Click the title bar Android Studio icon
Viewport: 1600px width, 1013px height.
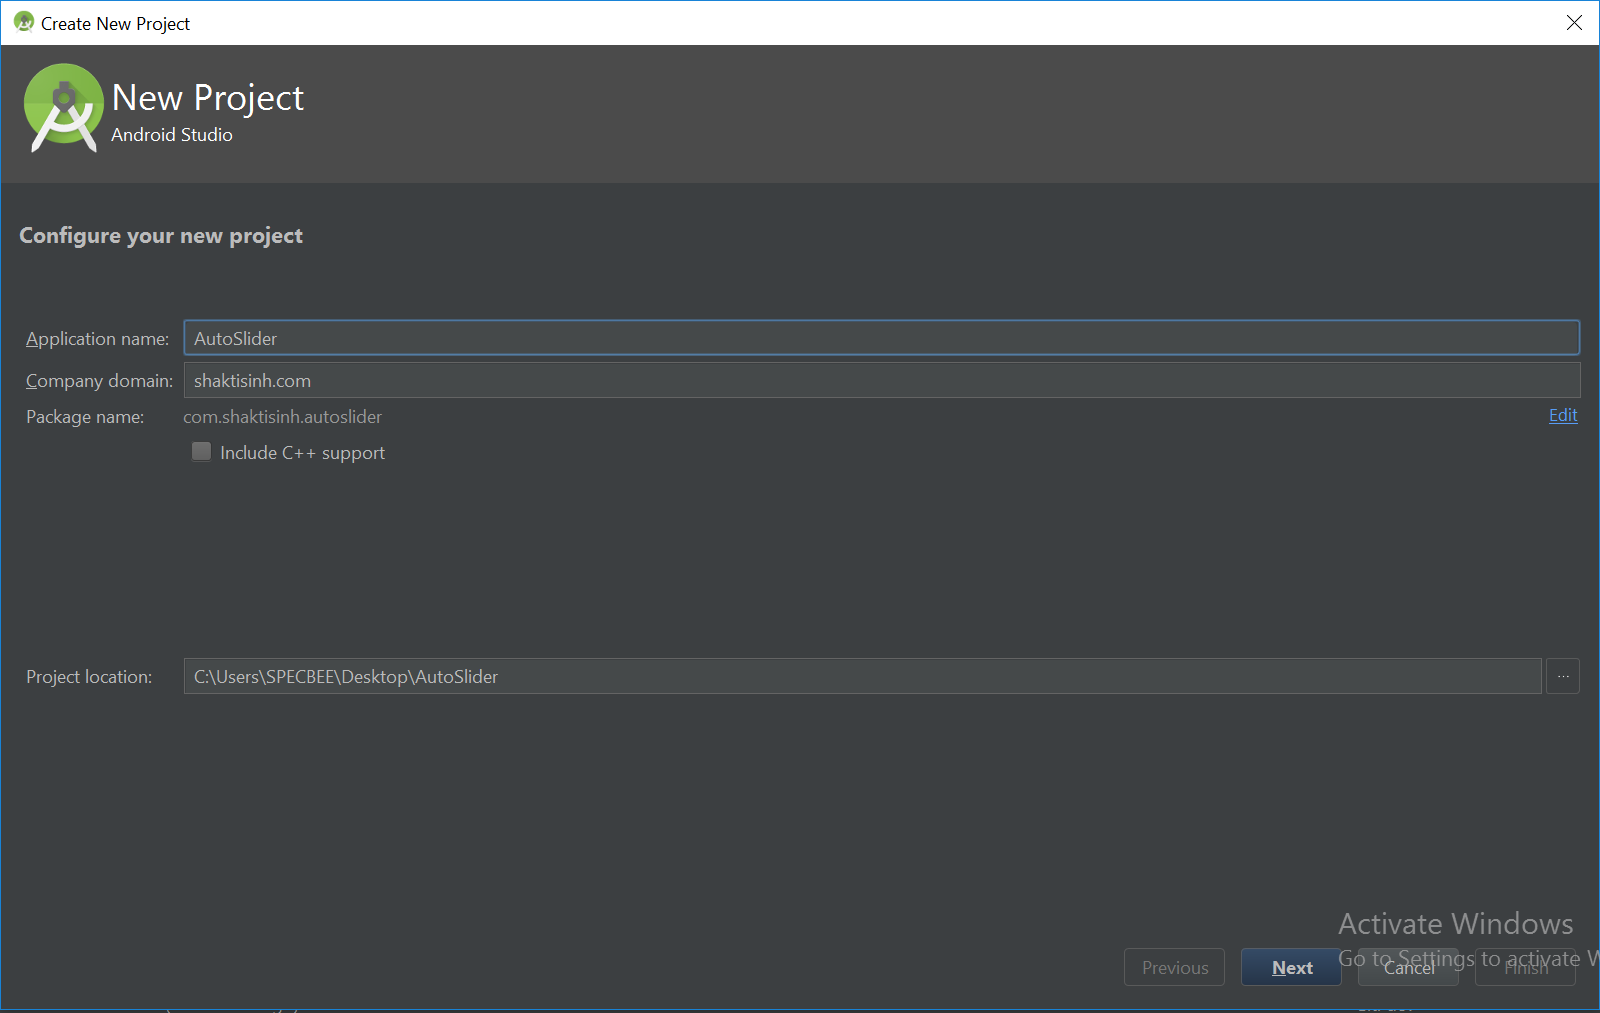[x=24, y=22]
